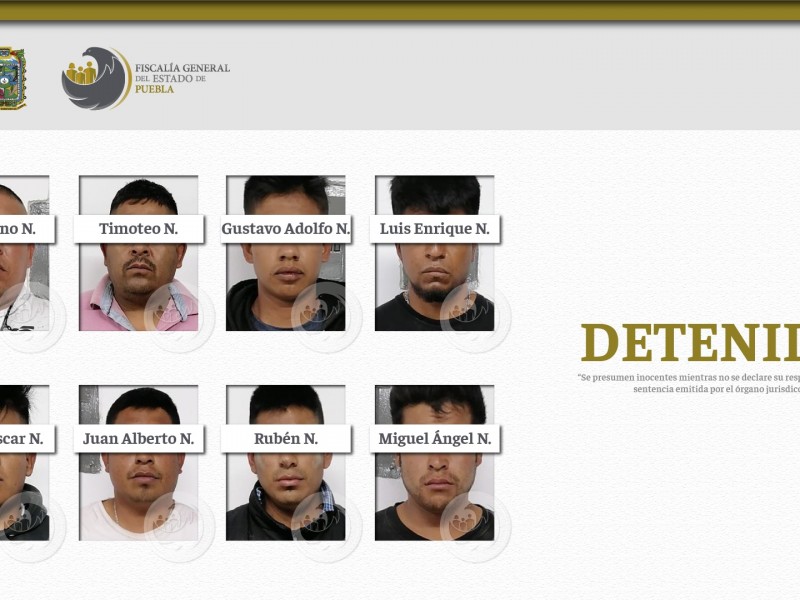Image resolution: width=800 pixels, height=600 pixels.
Task: Select the 'Rubén N.' name label
Action: pyautogui.click(x=286, y=439)
